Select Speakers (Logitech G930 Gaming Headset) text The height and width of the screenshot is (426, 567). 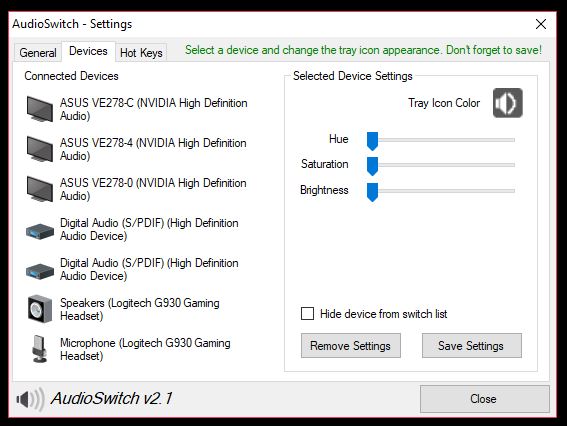point(140,309)
